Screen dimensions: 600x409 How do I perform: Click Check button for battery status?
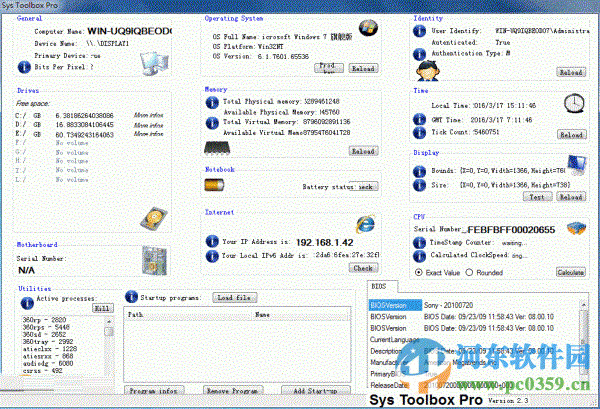pos(364,186)
